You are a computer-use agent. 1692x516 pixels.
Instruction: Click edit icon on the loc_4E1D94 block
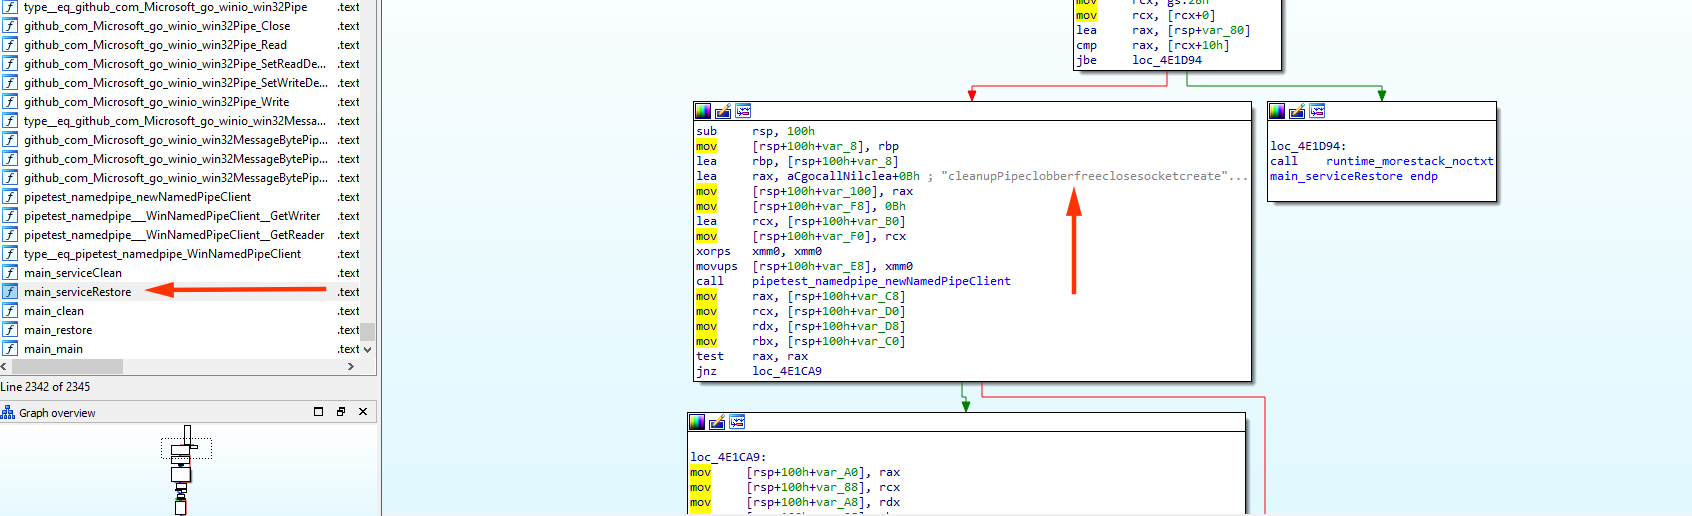pos(1297,111)
